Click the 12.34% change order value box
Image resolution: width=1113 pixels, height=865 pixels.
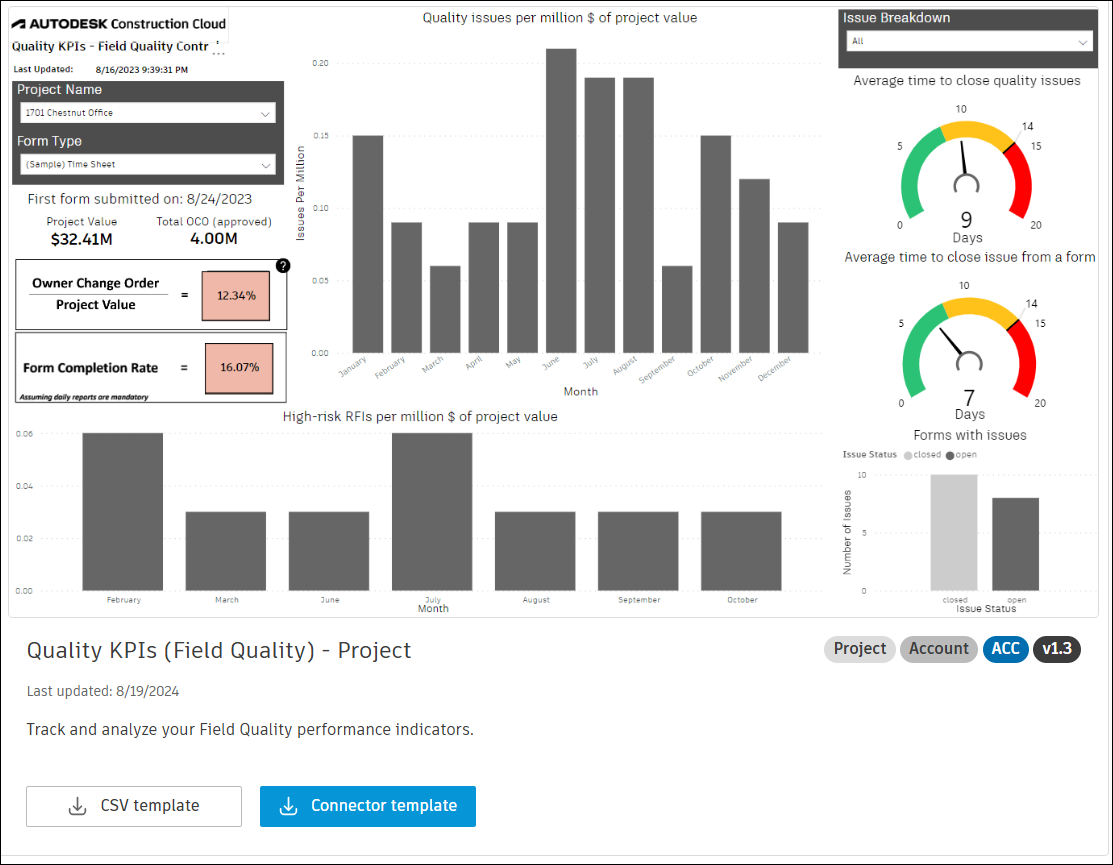pos(236,296)
